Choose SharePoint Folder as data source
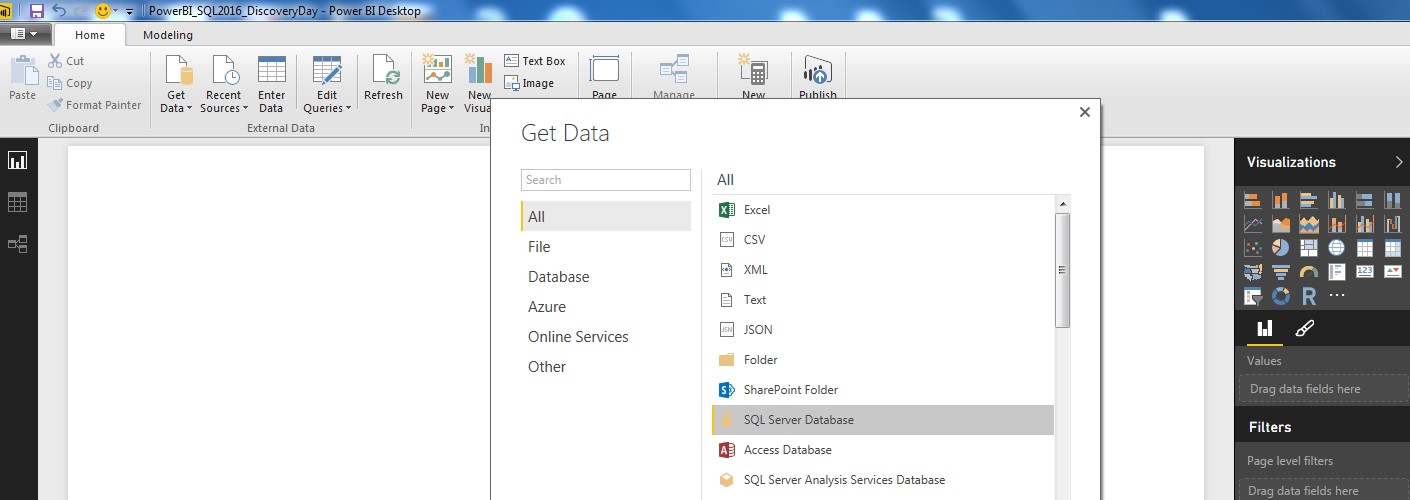This screenshot has height=500, width=1410. pyautogui.click(x=883, y=390)
